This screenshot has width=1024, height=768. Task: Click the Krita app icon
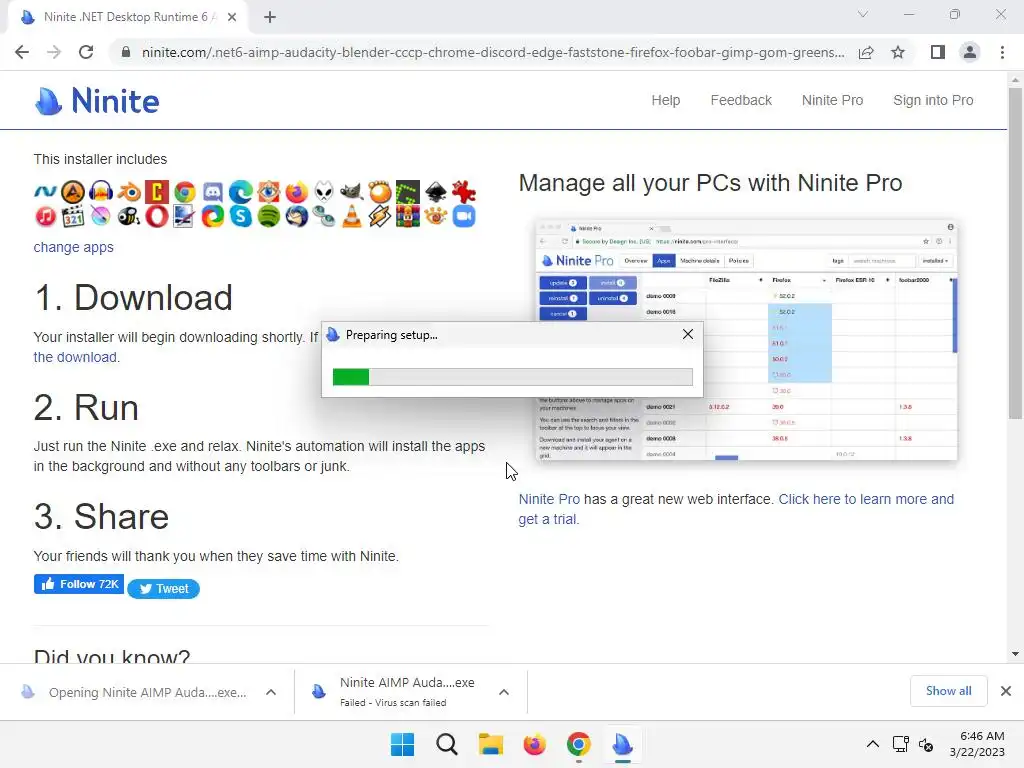[101, 216]
